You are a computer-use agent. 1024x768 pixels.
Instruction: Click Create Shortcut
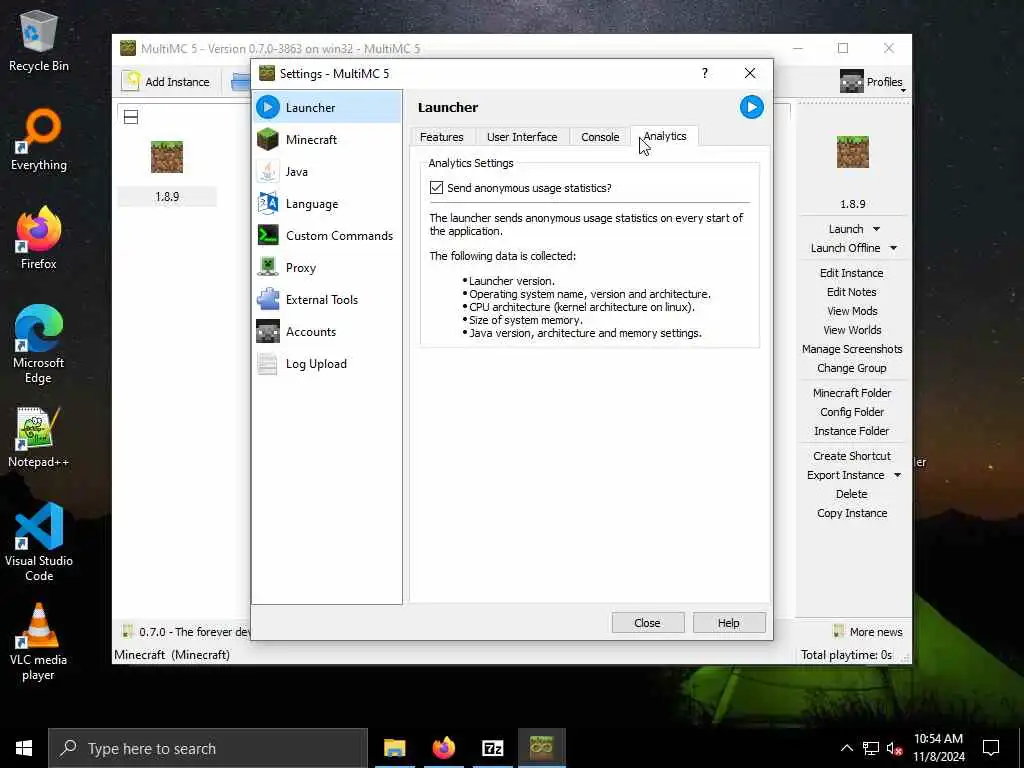[852, 456]
